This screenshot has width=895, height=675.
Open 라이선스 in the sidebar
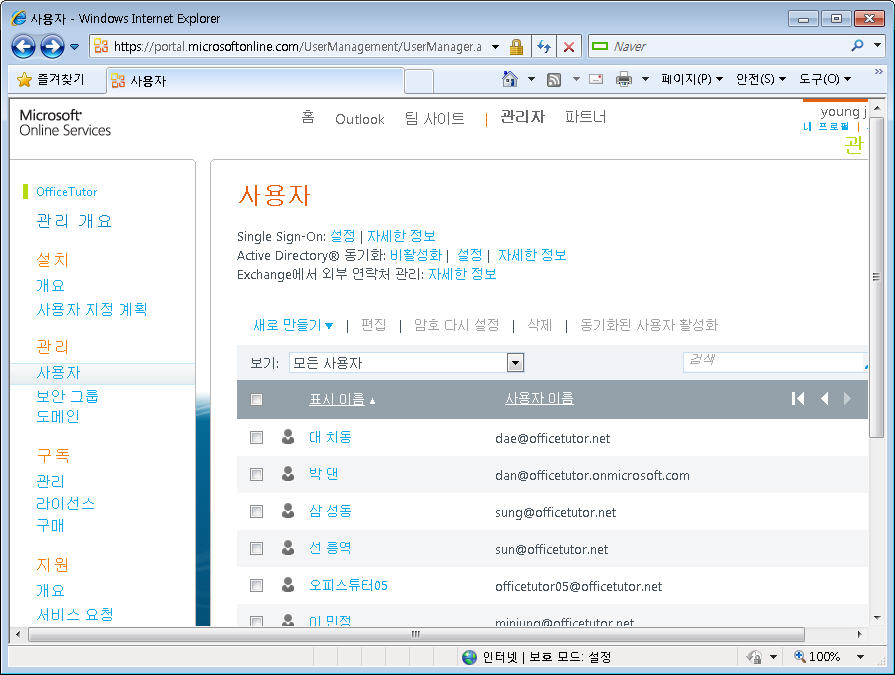click(66, 503)
